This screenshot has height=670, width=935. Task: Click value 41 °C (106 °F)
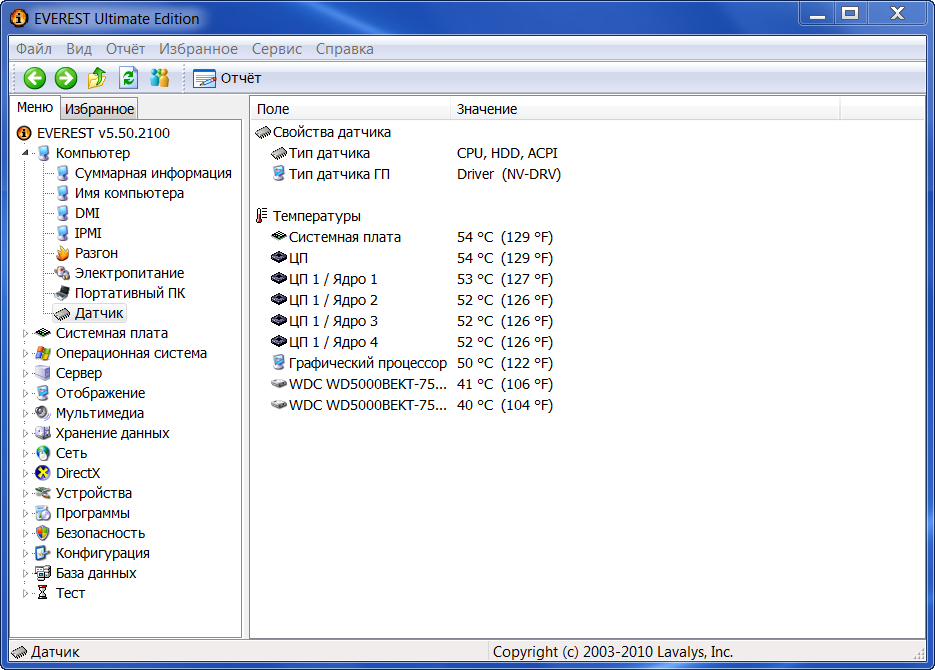[505, 384]
